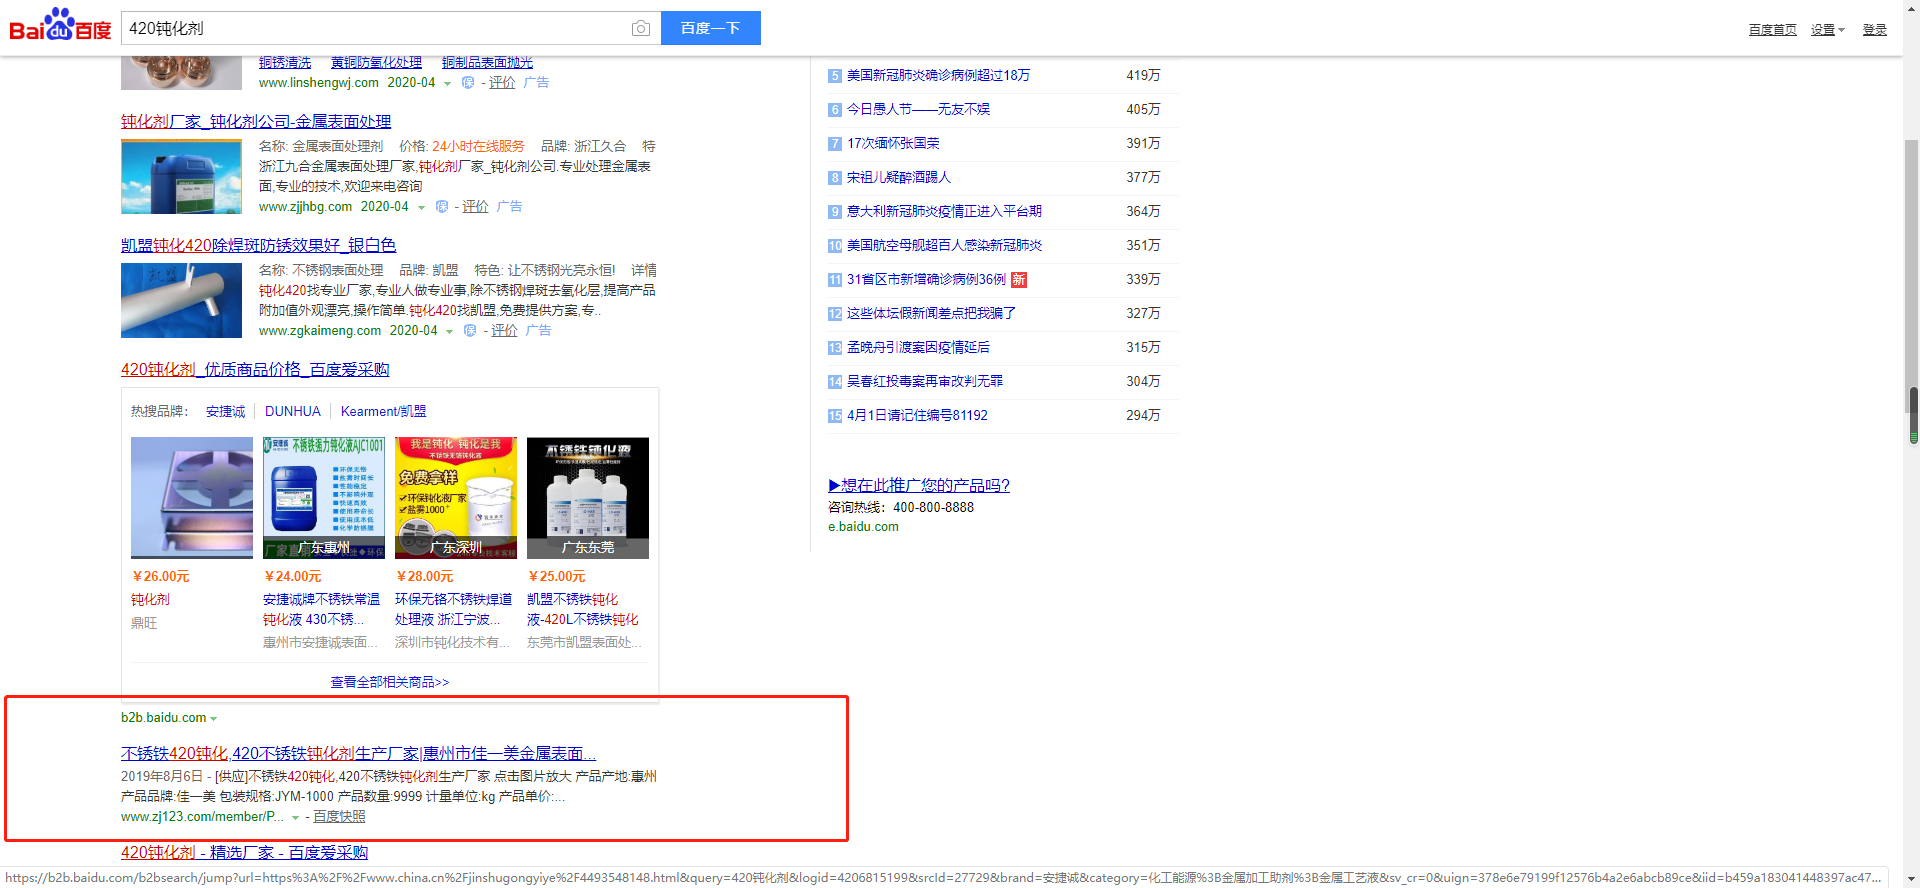Select DUNHUA hot brand filter
This screenshot has width=1920, height=888.
[293, 411]
